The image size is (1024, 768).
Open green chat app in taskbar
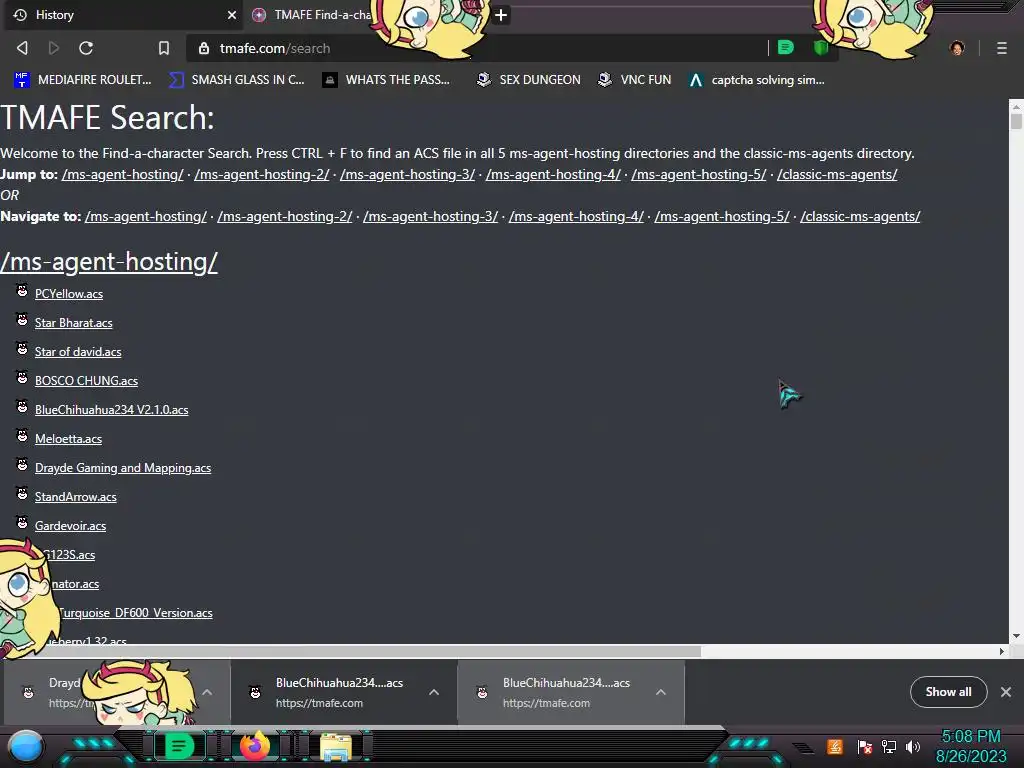pyautogui.click(x=179, y=746)
